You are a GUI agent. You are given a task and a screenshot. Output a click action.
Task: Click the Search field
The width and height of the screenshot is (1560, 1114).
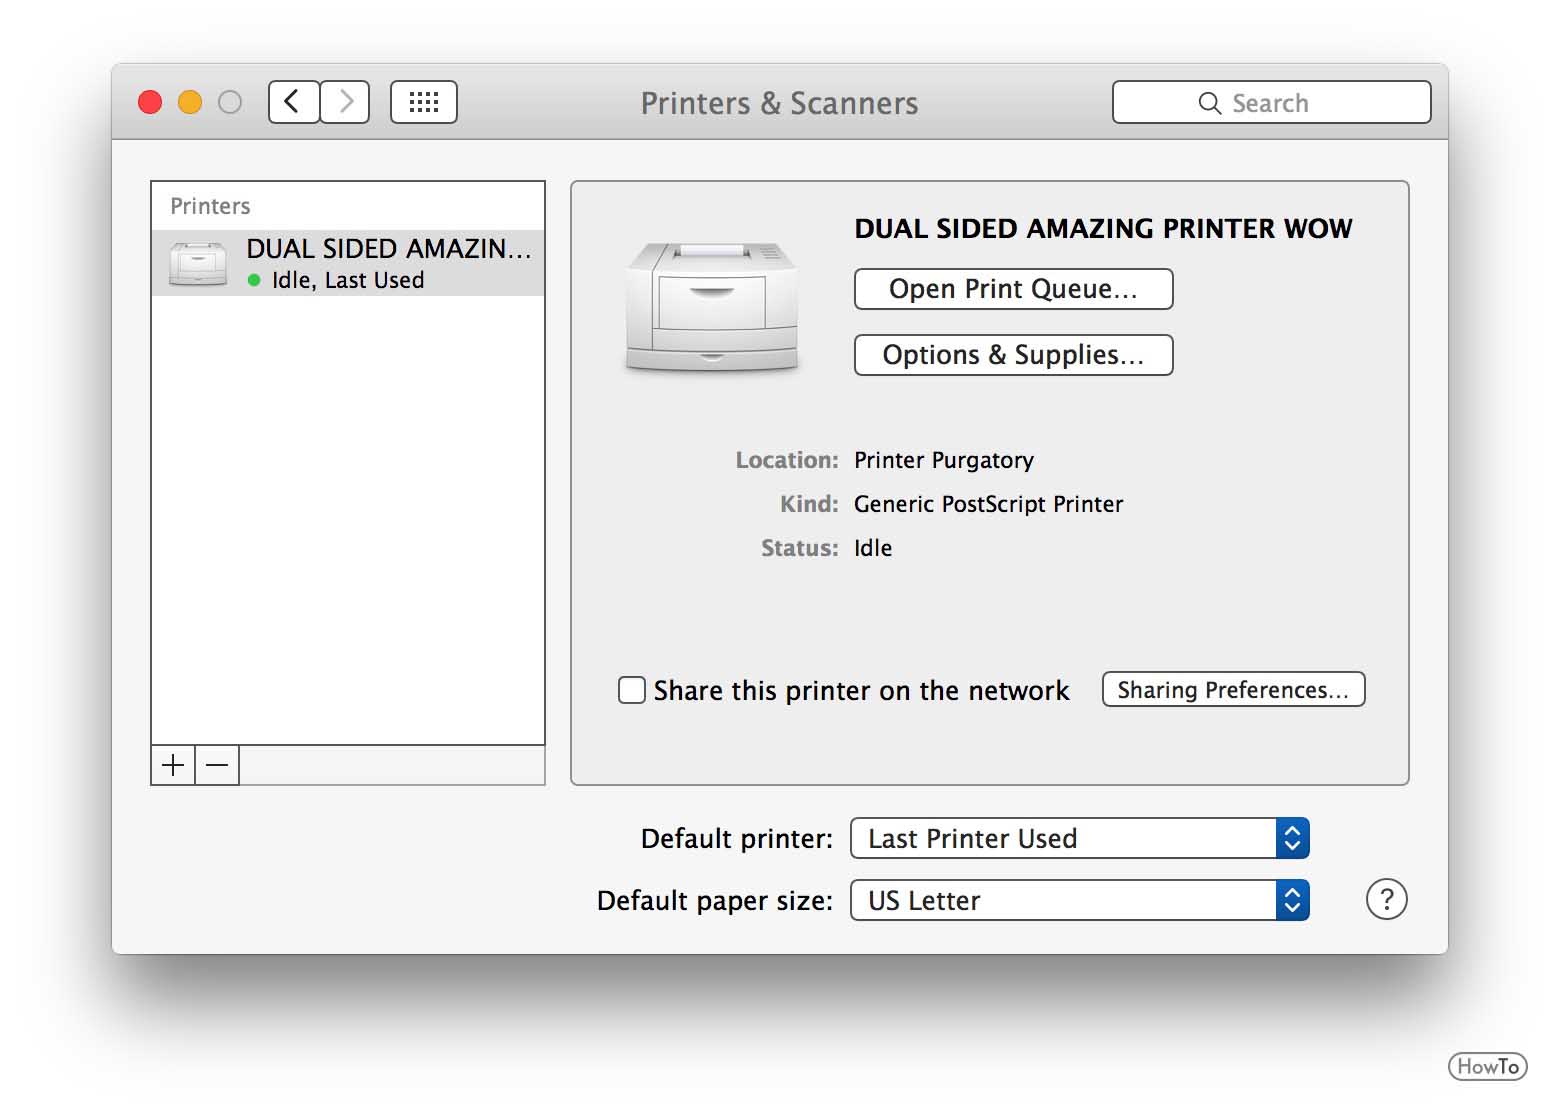click(x=1271, y=102)
